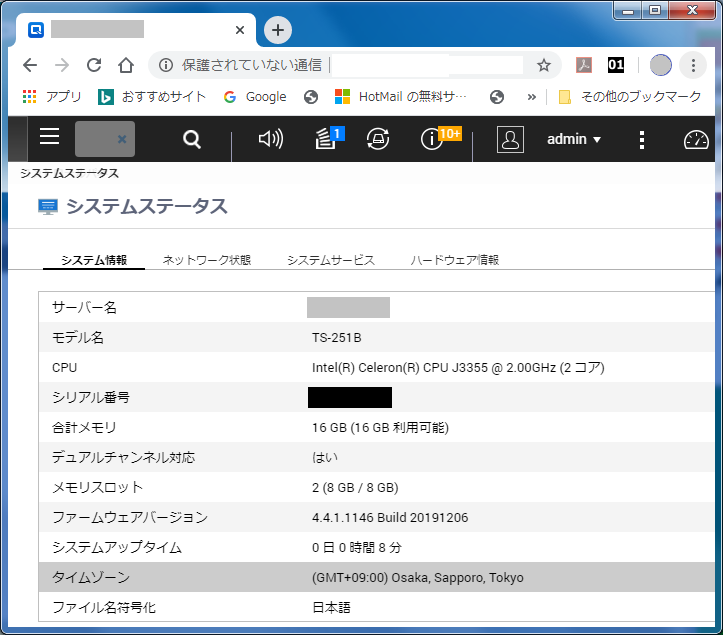723x635 pixels.
Task: Open その他のブックマーク folder
Action: (x=629, y=96)
